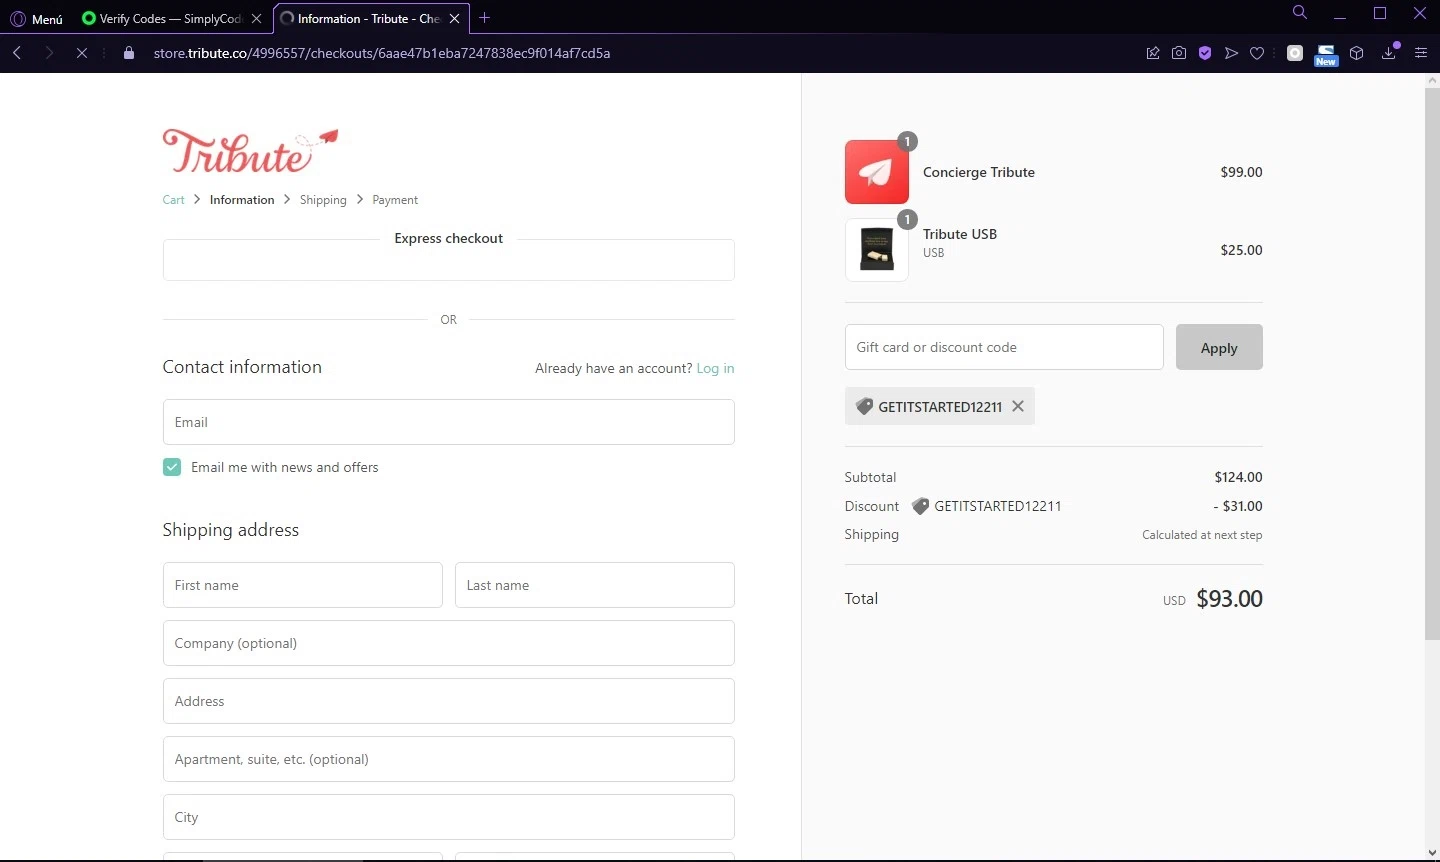Viewport: 1440px width, 862px height.
Task: Take a snapshot with the camera icon
Action: pos(1179,53)
